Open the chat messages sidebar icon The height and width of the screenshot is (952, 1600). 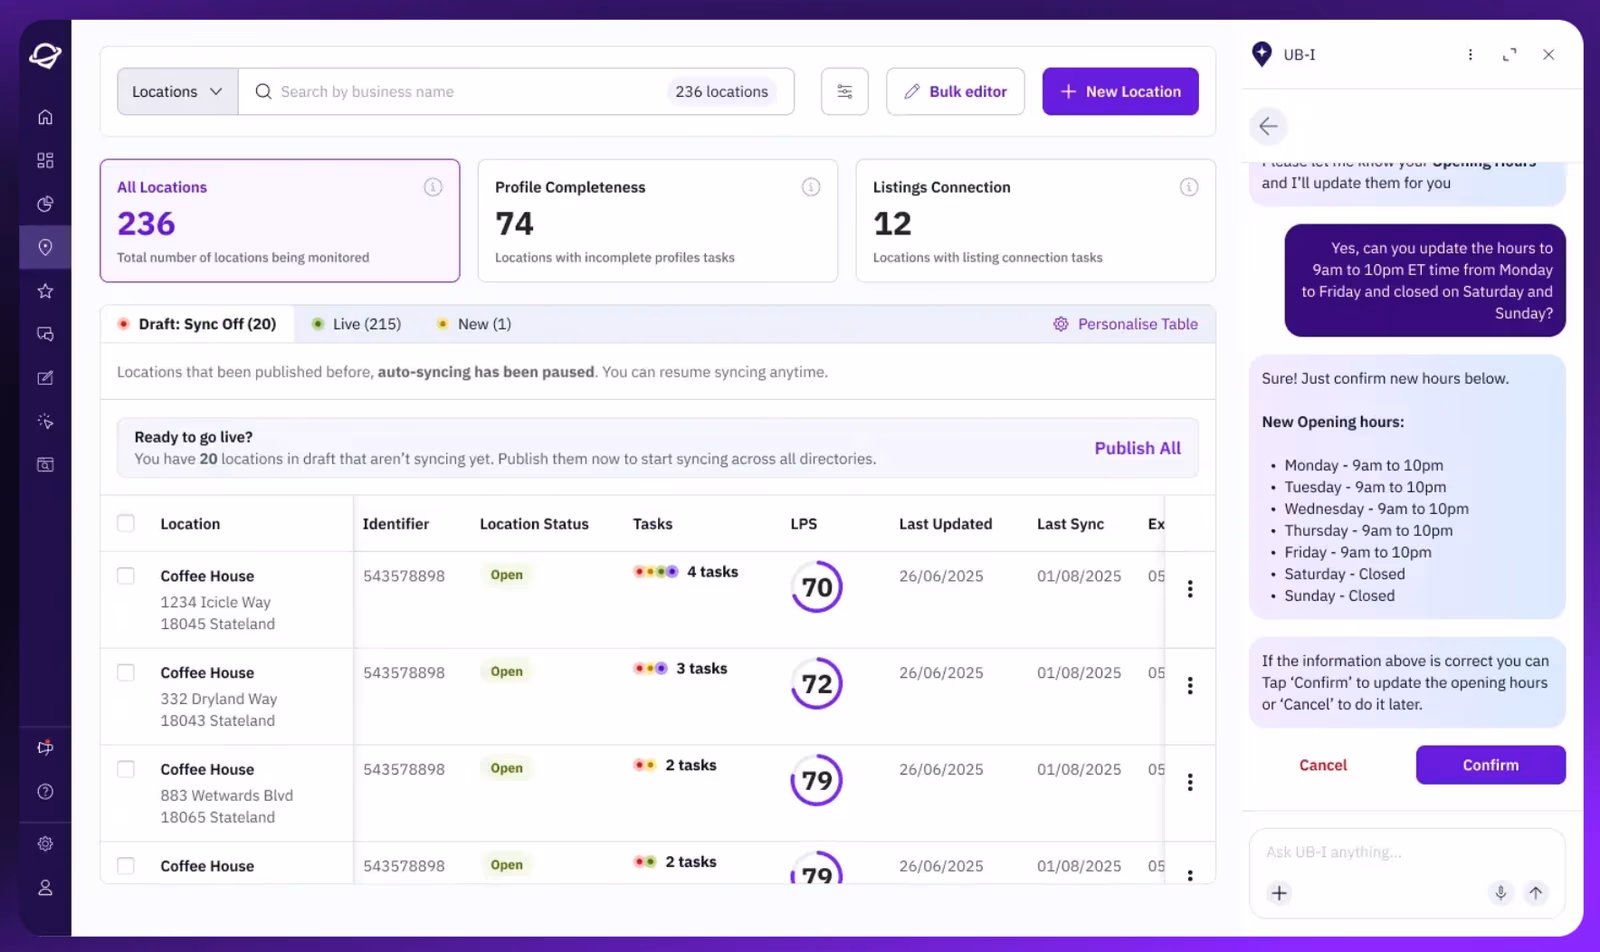tap(45, 334)
